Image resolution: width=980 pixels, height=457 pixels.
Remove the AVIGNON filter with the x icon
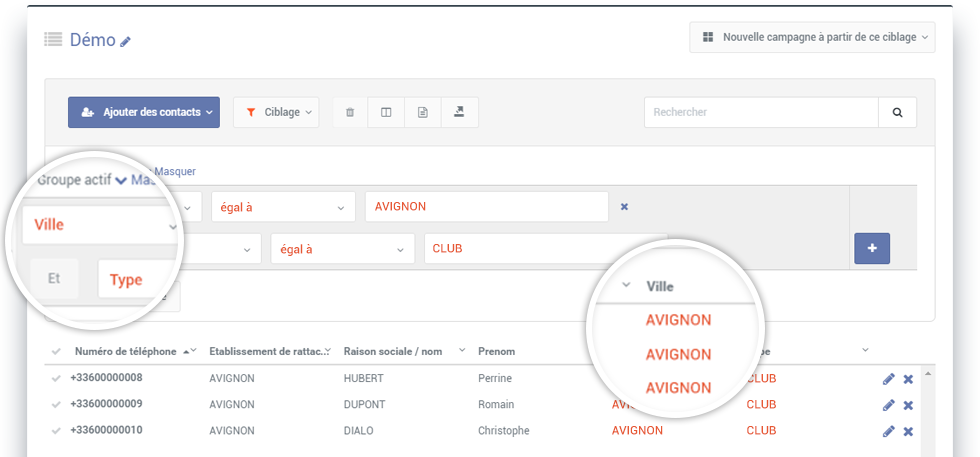tap(624, 207)
